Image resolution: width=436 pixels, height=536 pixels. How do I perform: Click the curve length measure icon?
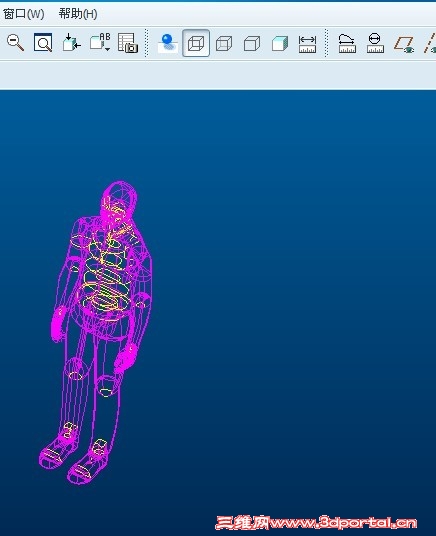(347, 43)
